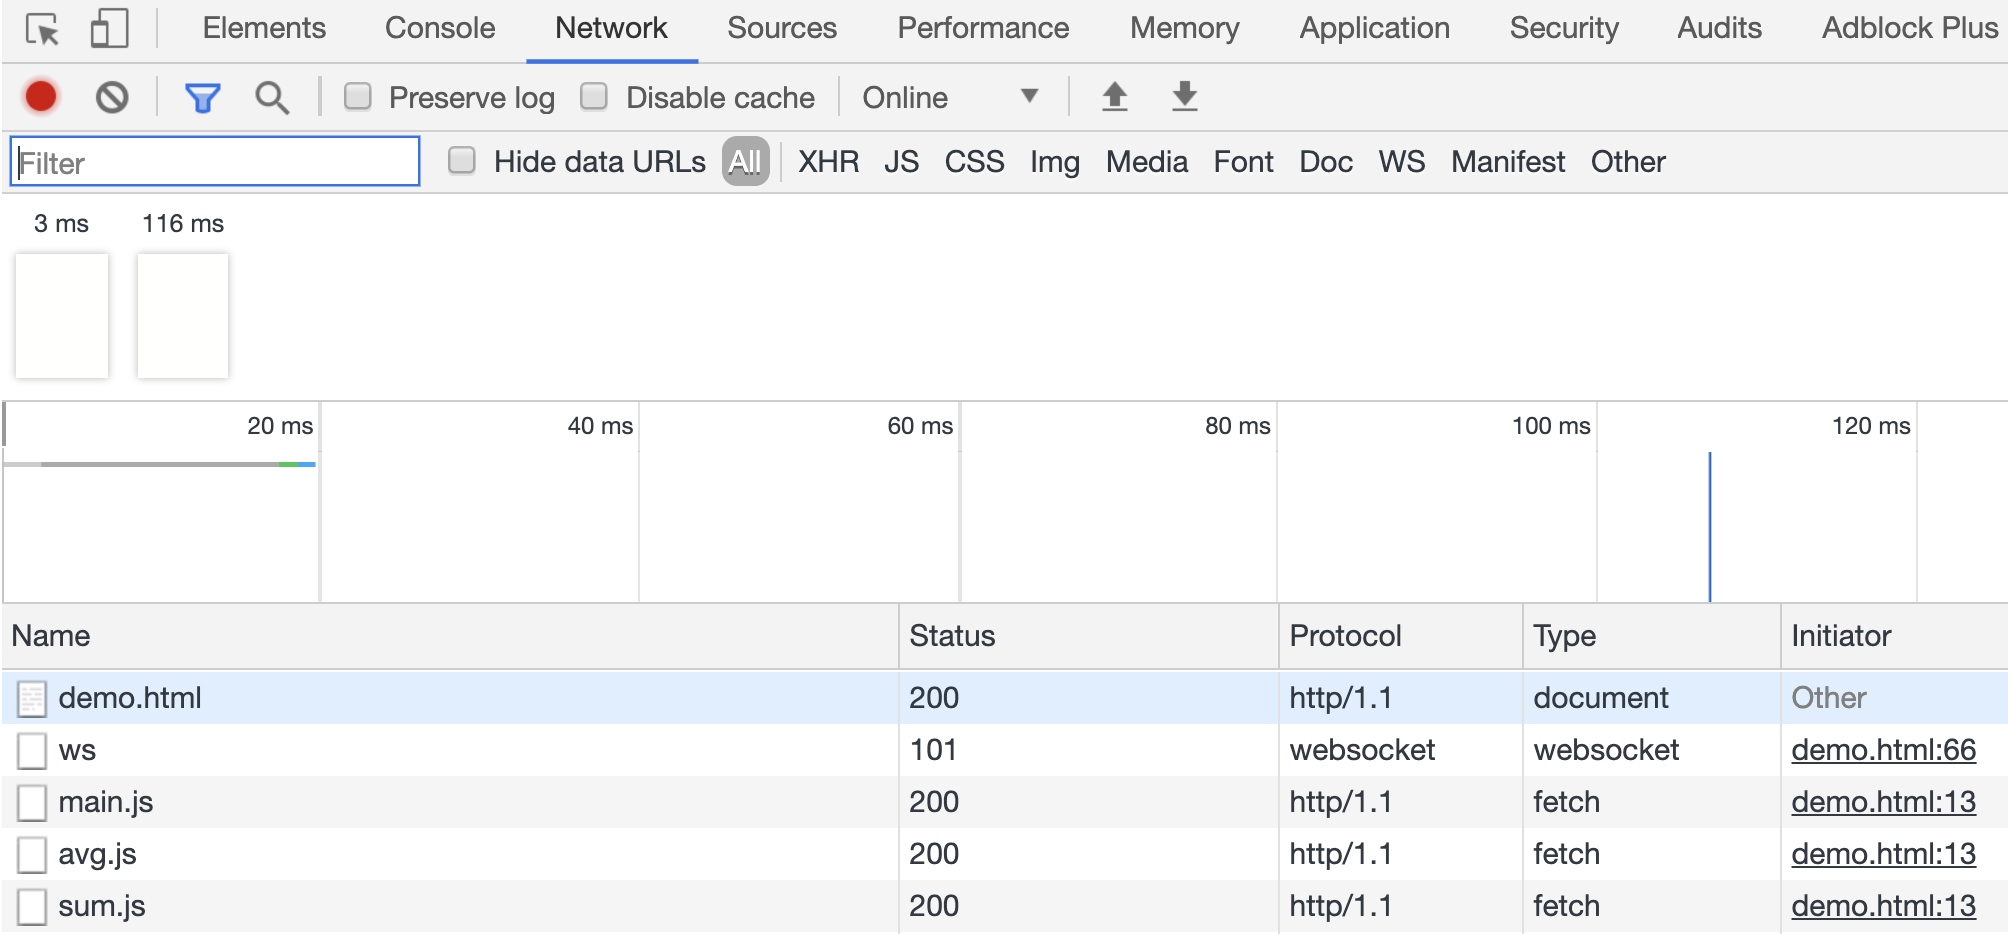This screenshot has width=2008, height=934.
Task: Toggle the blue filter funnel icon
Action: click(202, 98)
